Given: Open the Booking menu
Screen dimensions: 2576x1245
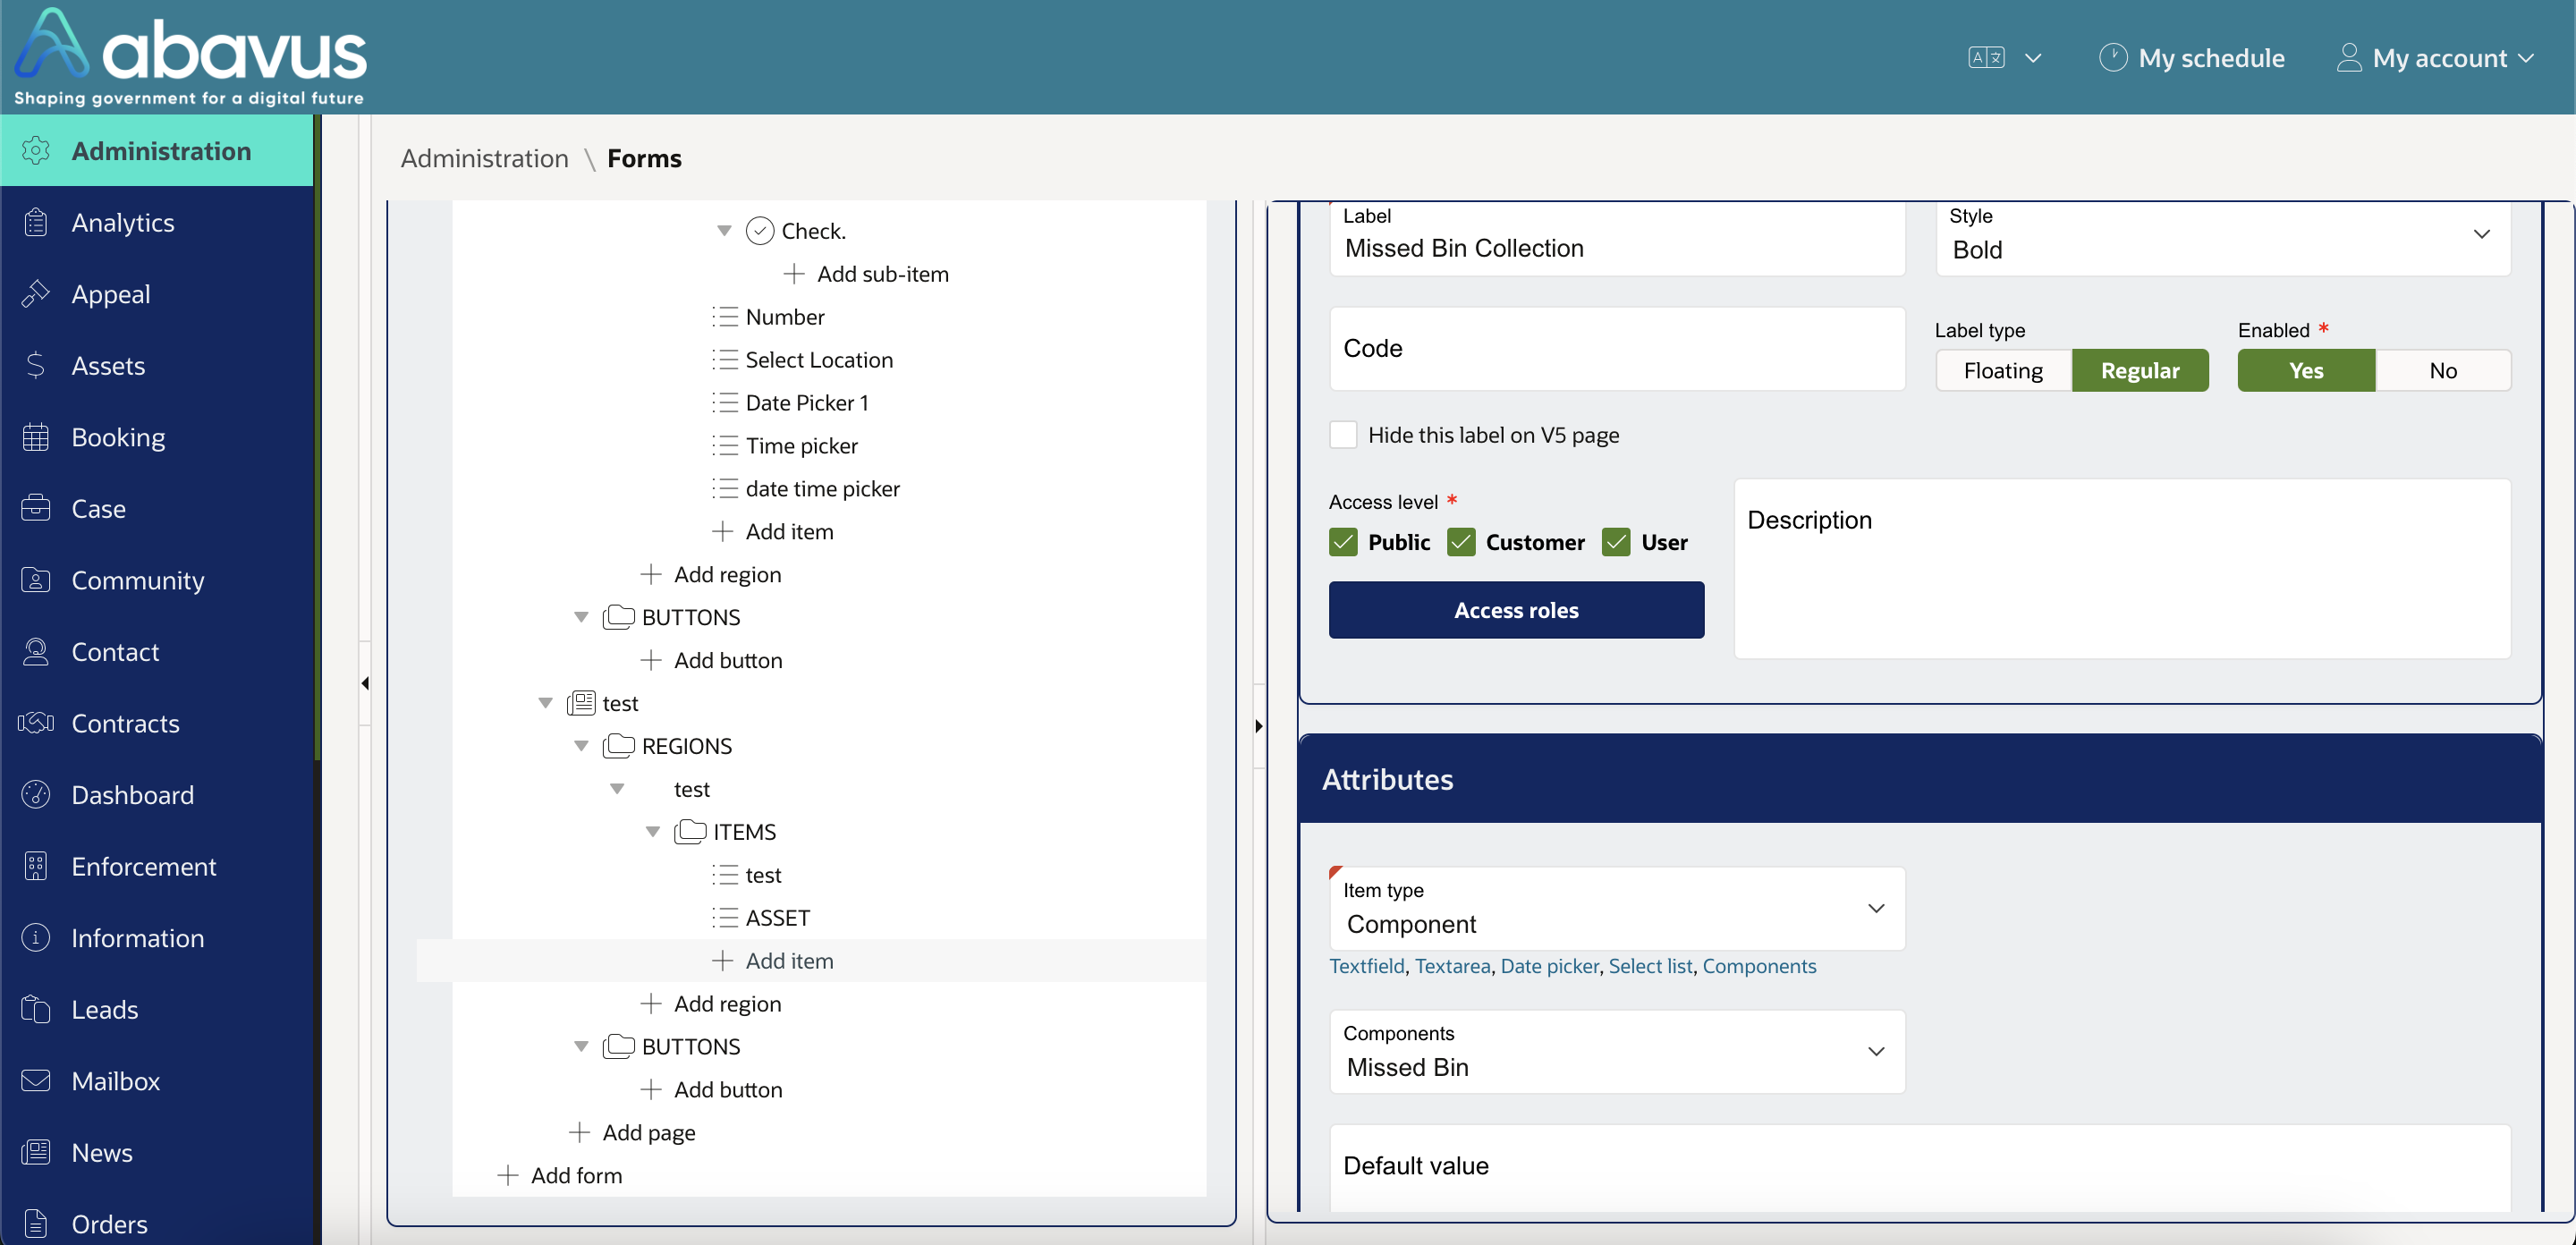Looking at the screenshot, I should point(158,437).
